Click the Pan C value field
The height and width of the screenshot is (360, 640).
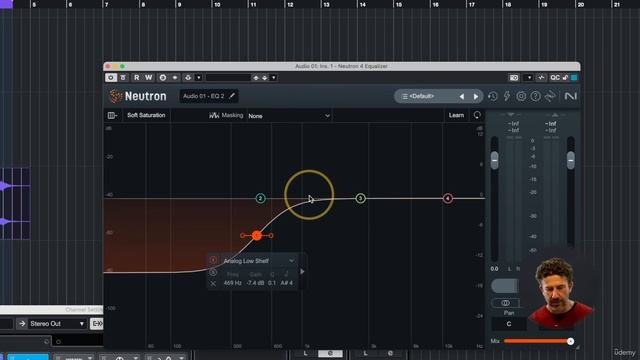(509, 324)
